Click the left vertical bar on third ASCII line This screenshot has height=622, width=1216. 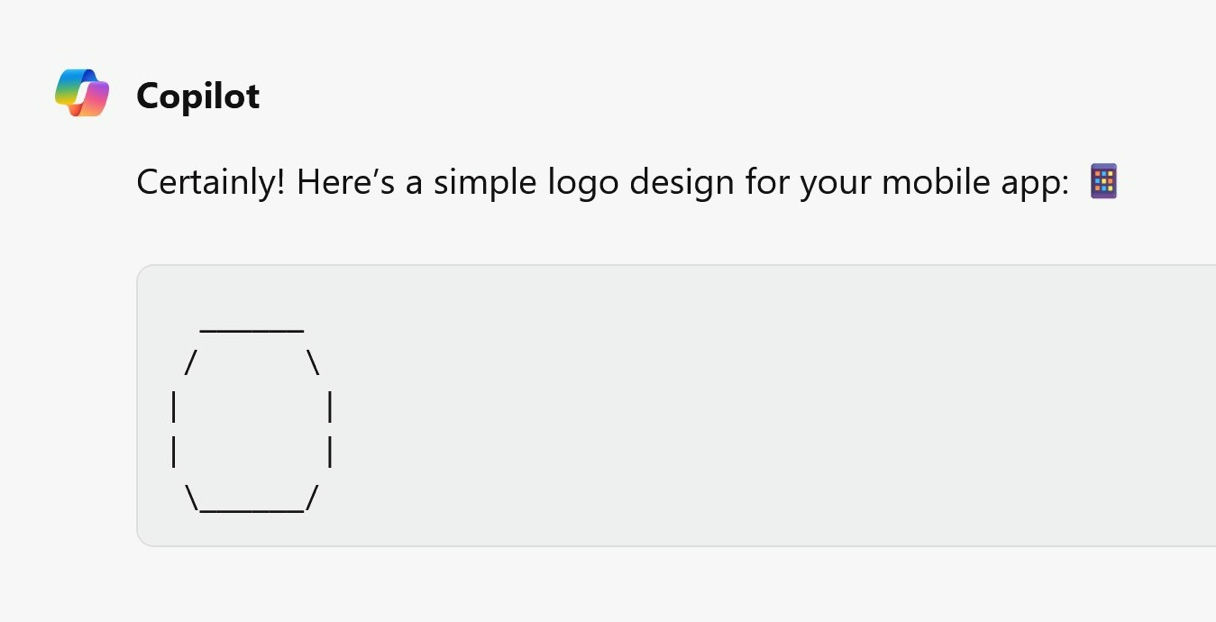175,408
